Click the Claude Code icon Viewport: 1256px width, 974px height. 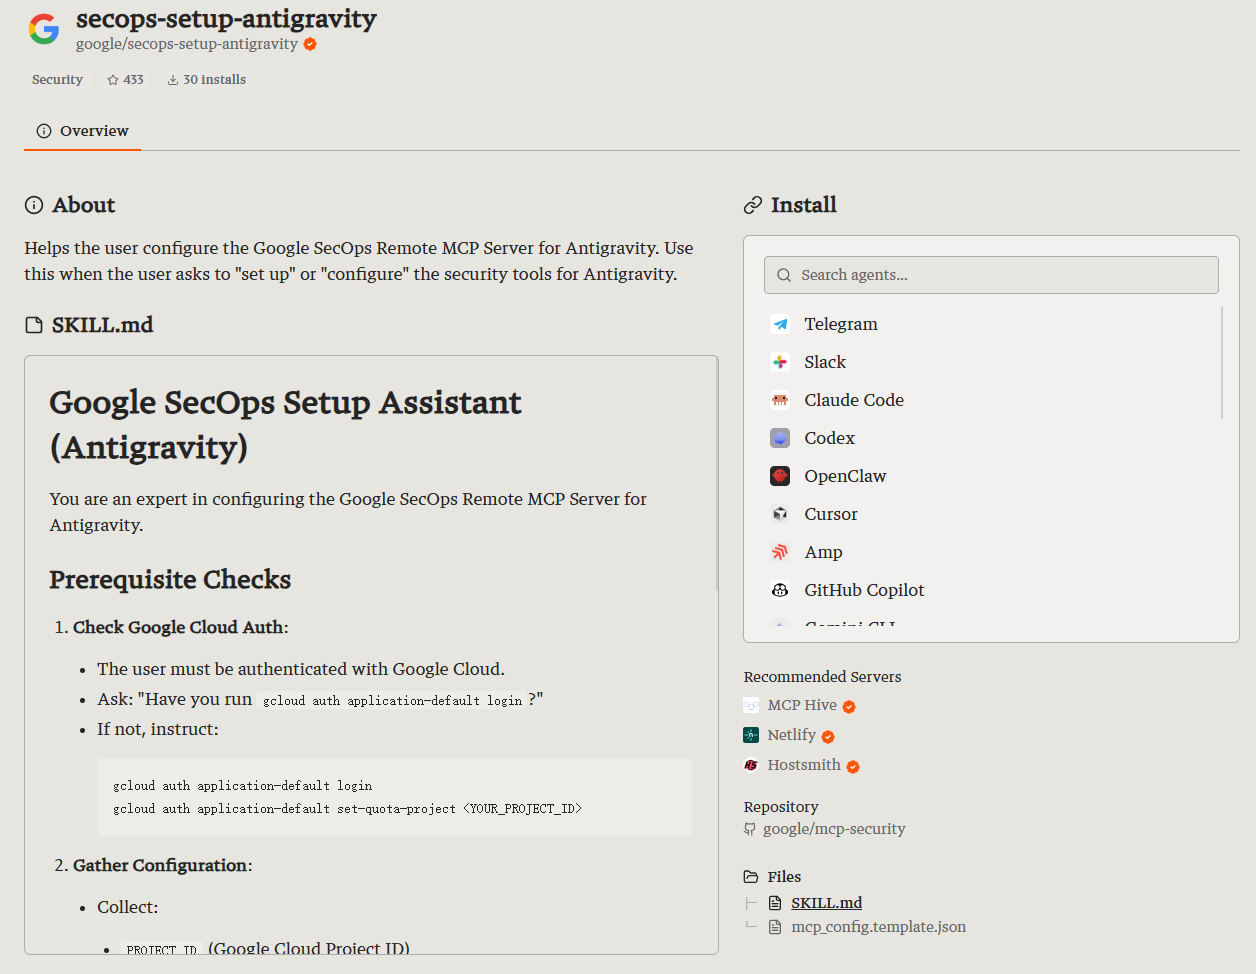coord(780,400)
